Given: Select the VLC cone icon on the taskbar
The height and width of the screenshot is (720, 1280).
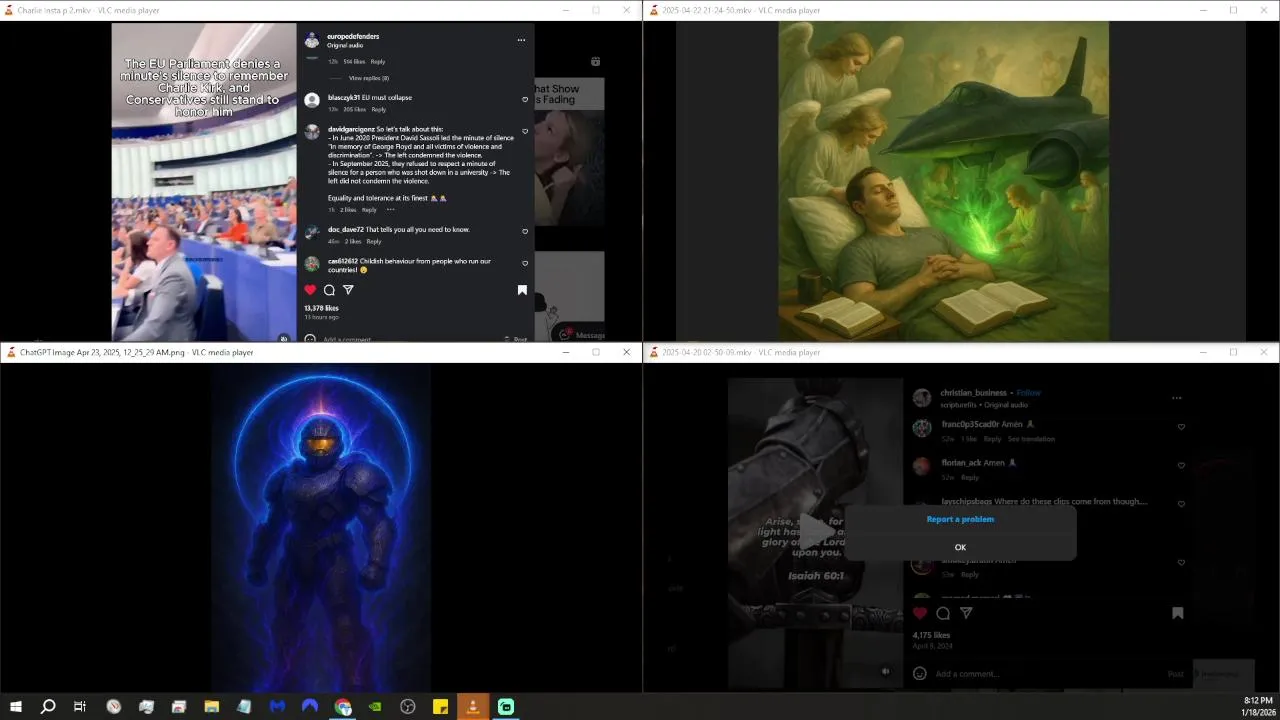Looking at the screenshot, I should 473,707.
